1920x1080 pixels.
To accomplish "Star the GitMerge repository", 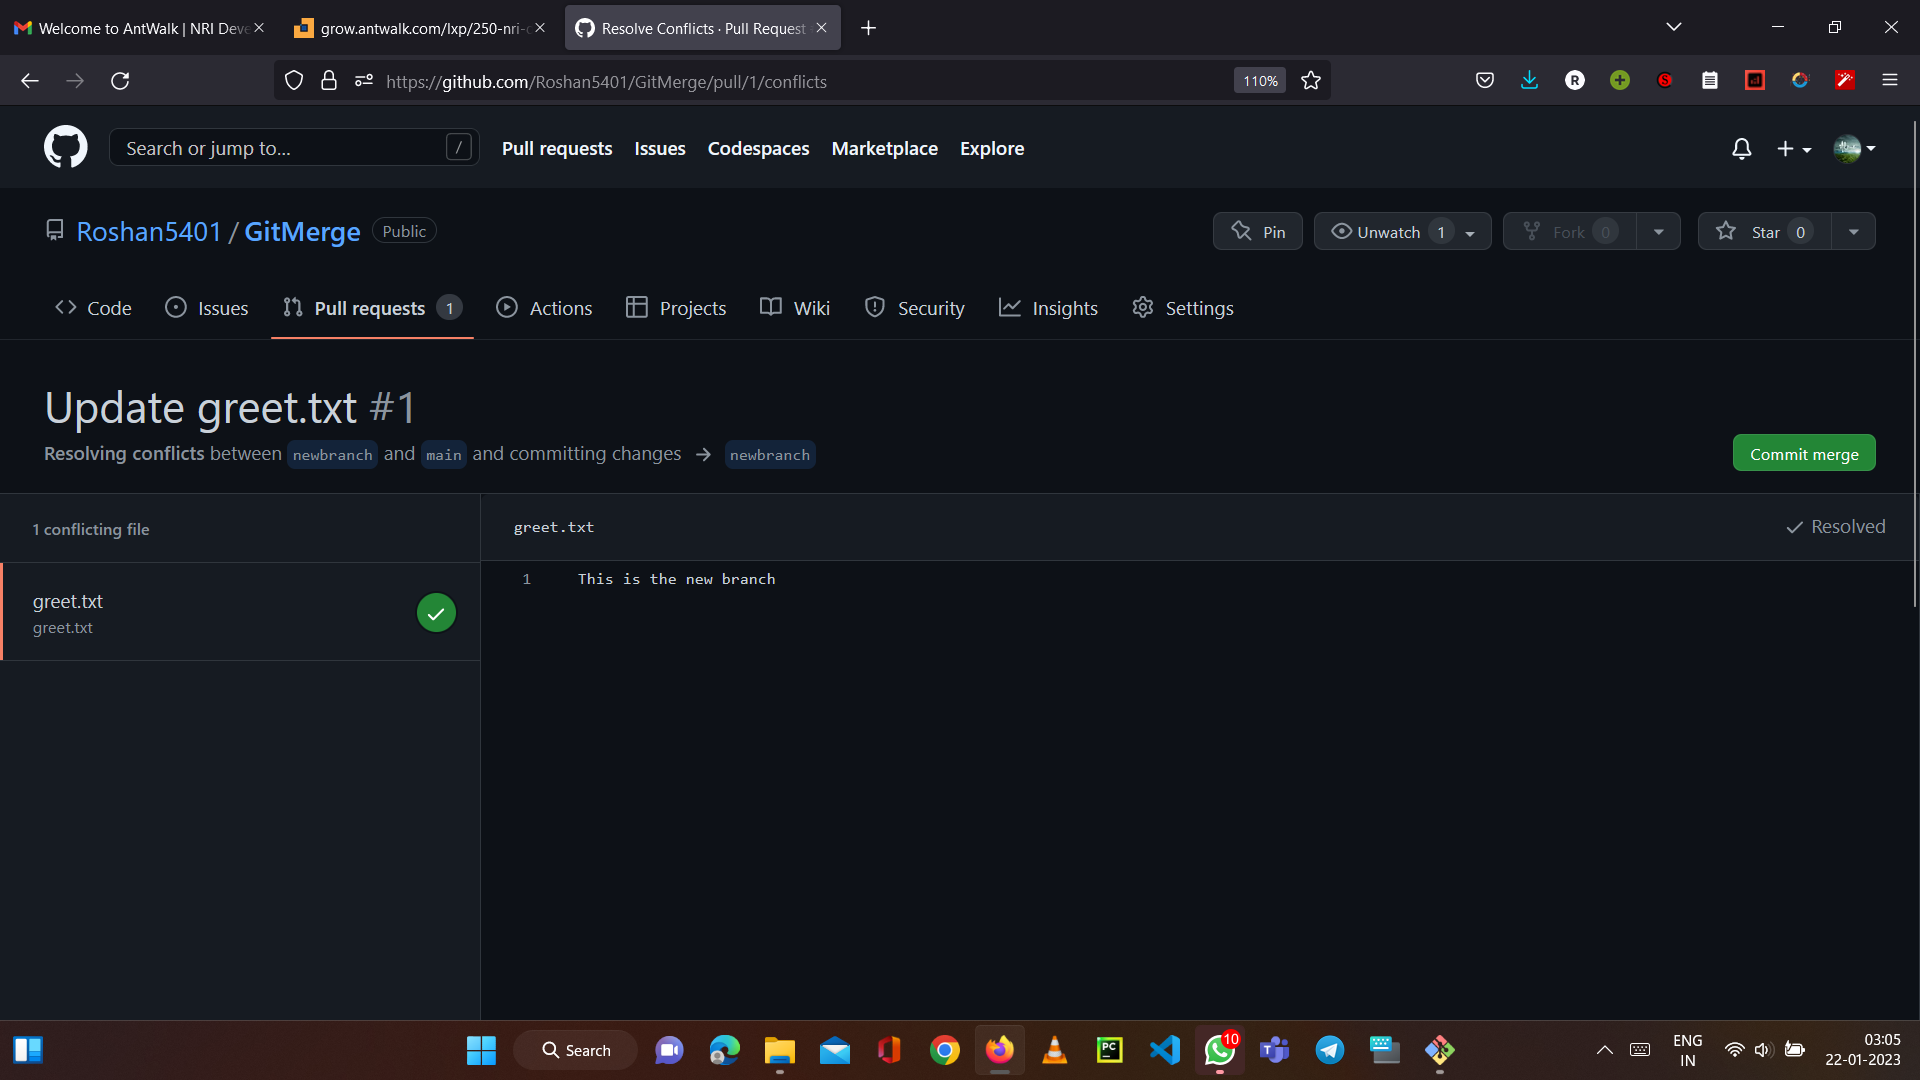I will pyautogui.click(x=1765, y=231).
